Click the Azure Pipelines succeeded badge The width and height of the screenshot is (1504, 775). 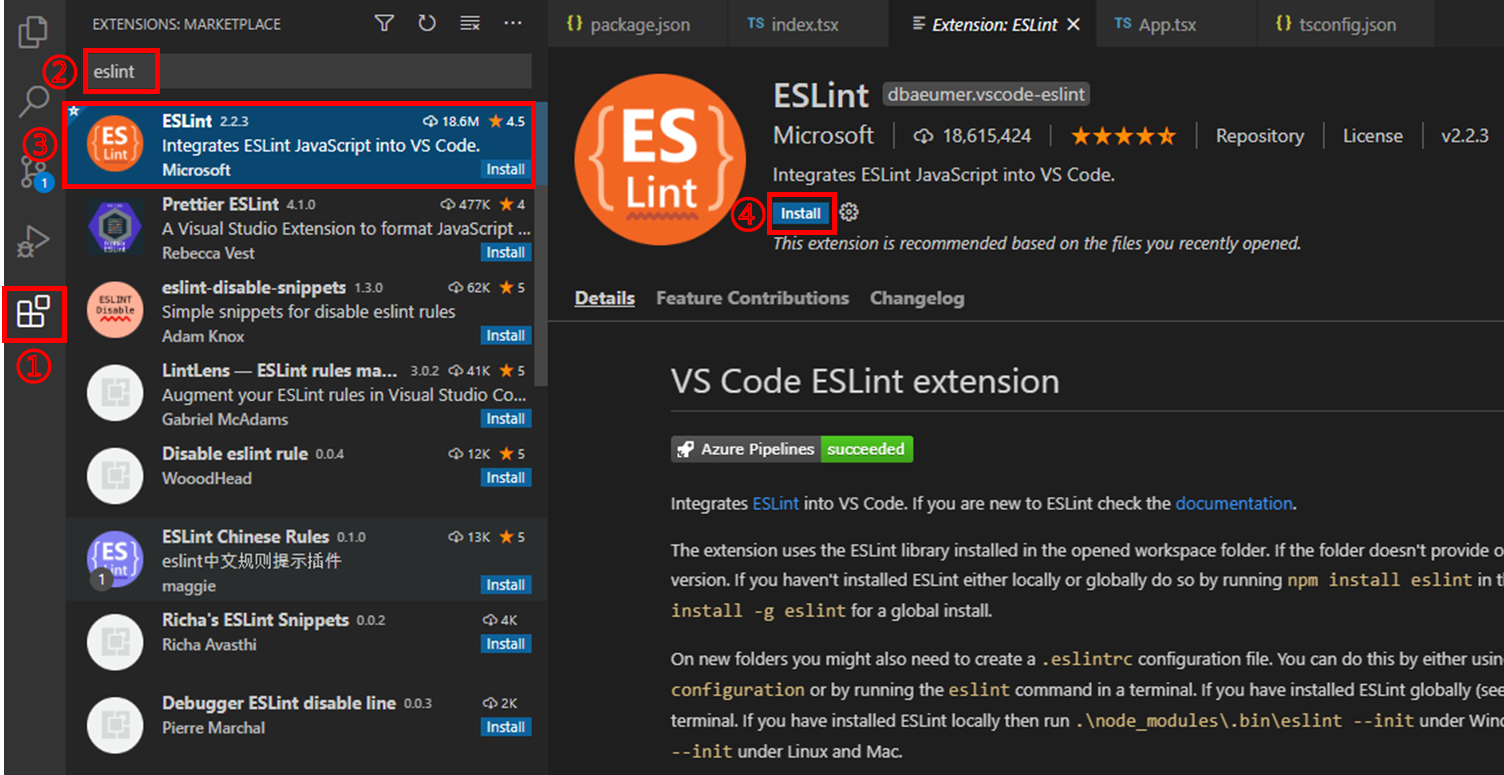click(792, 449)
